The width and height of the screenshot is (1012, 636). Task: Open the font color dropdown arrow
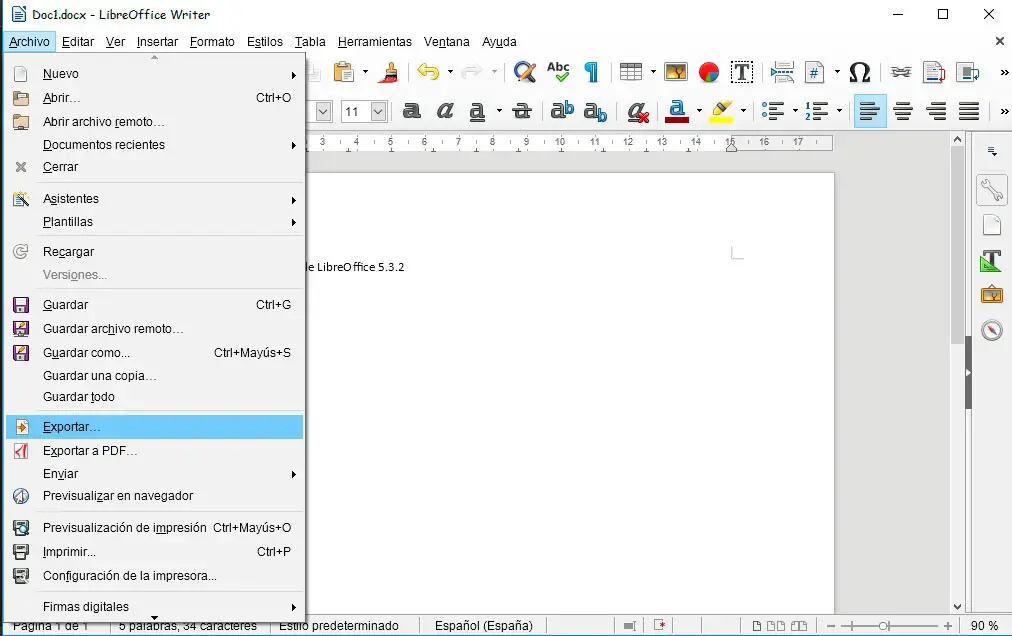[699, 111]
